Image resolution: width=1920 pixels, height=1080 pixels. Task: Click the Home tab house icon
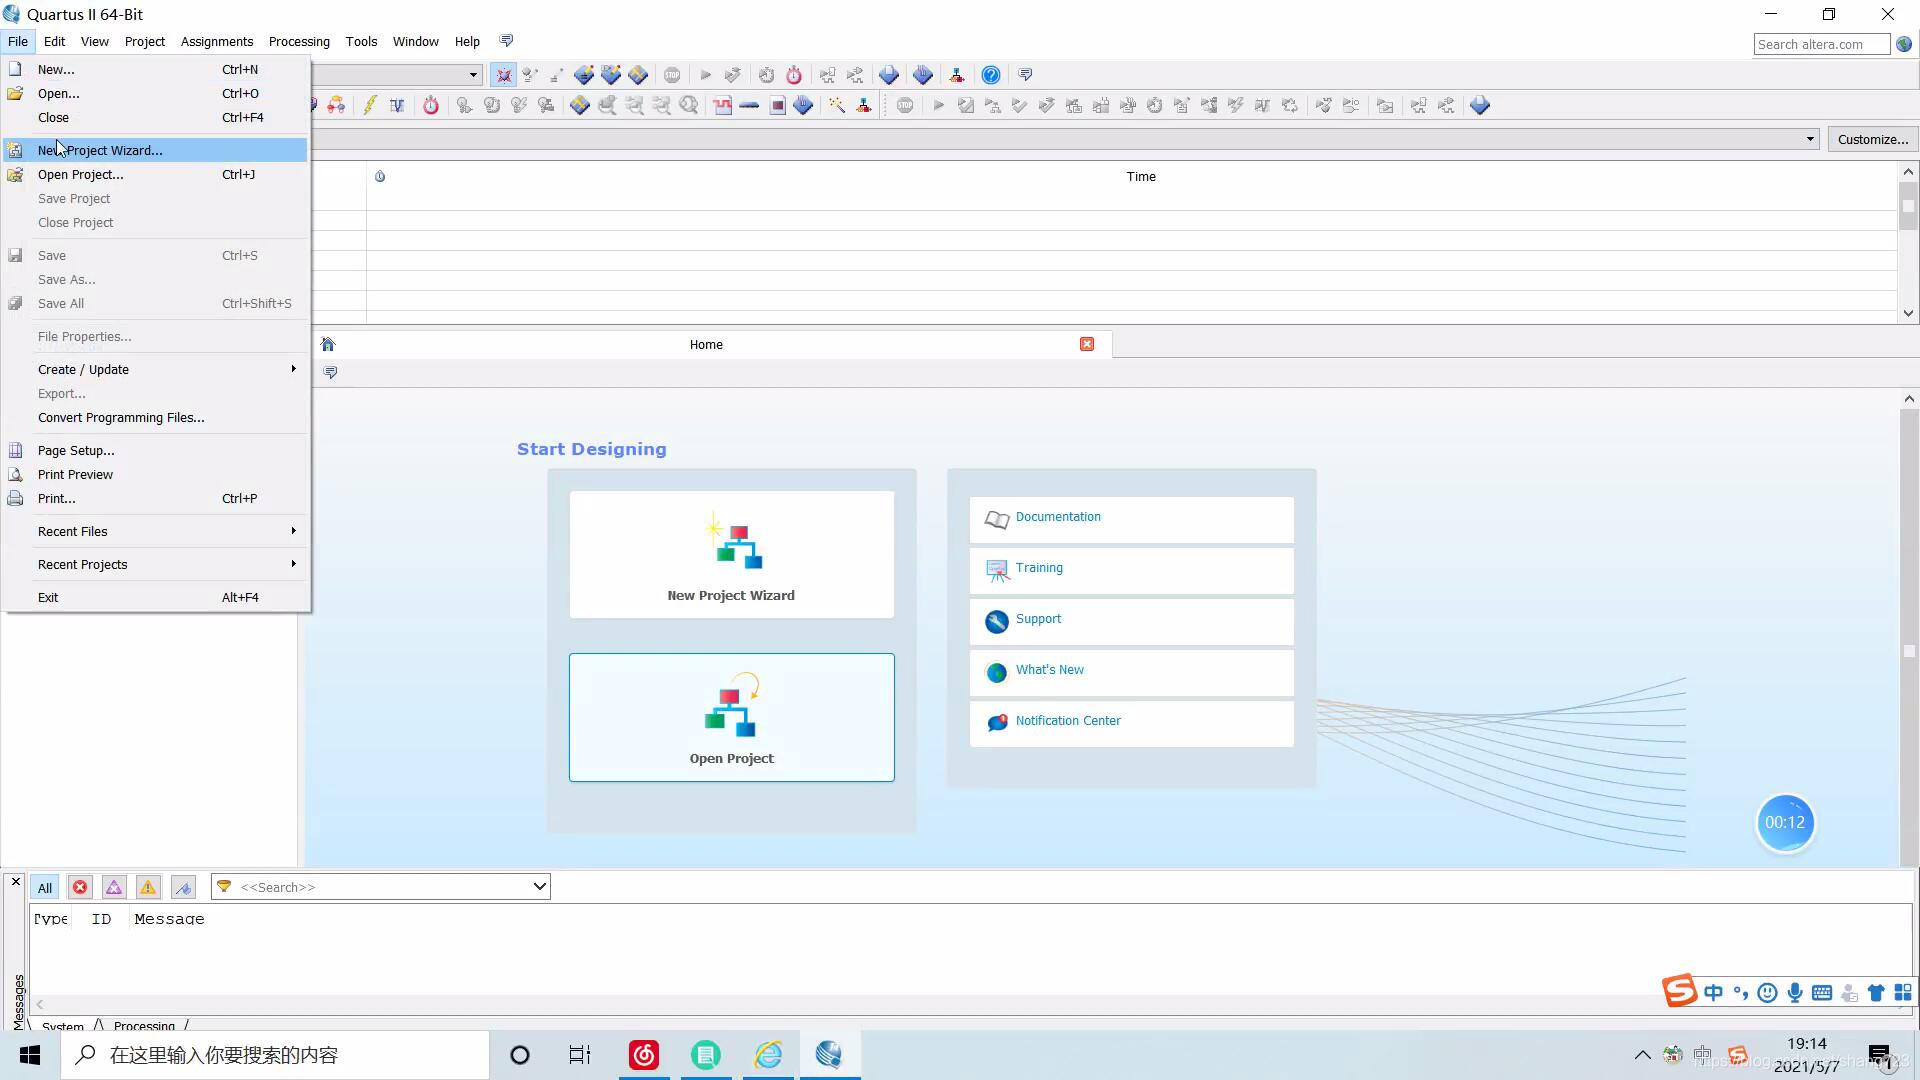[328, 345]
